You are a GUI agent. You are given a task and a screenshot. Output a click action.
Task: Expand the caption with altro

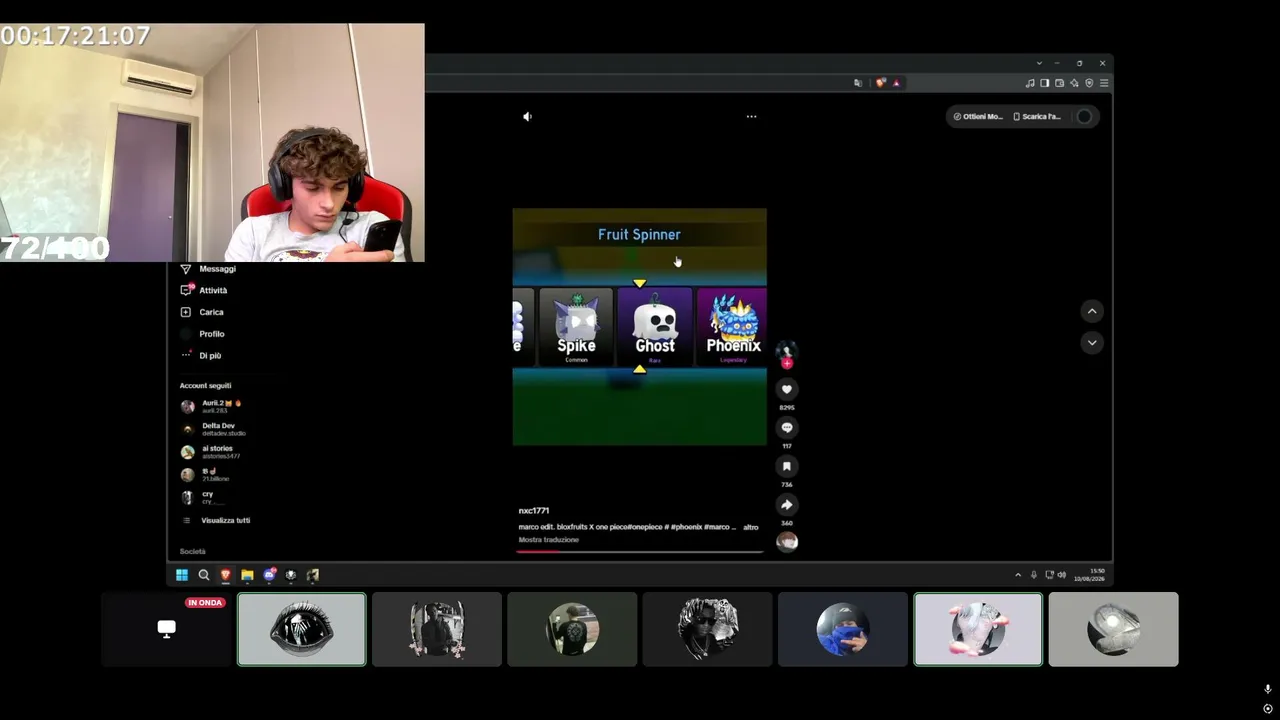click(751, 527)
